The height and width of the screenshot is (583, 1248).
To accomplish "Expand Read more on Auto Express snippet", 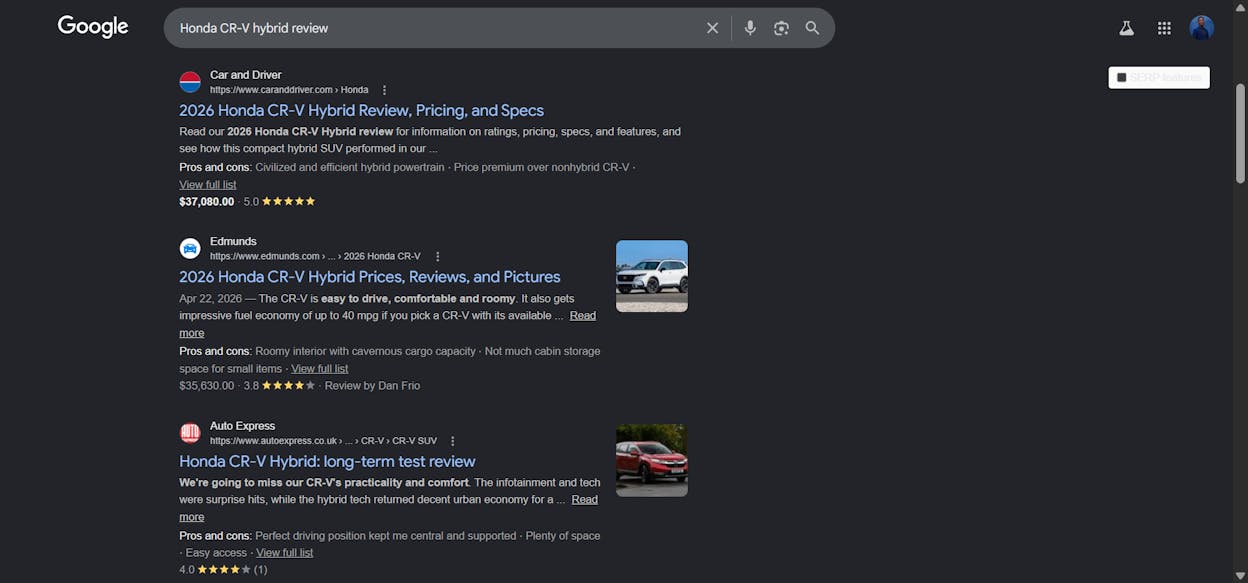I will pos(585,499).
